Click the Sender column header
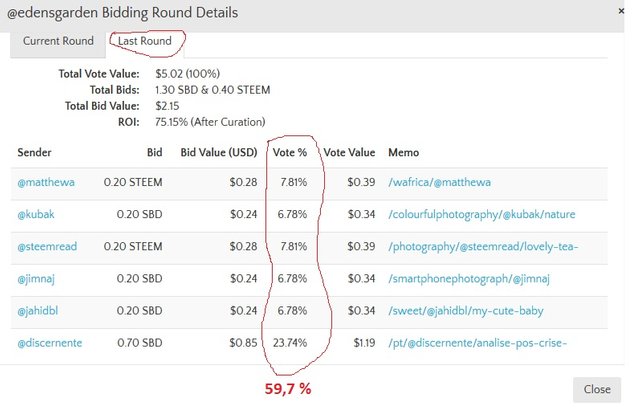640x411 pixels. pos(34,152)
